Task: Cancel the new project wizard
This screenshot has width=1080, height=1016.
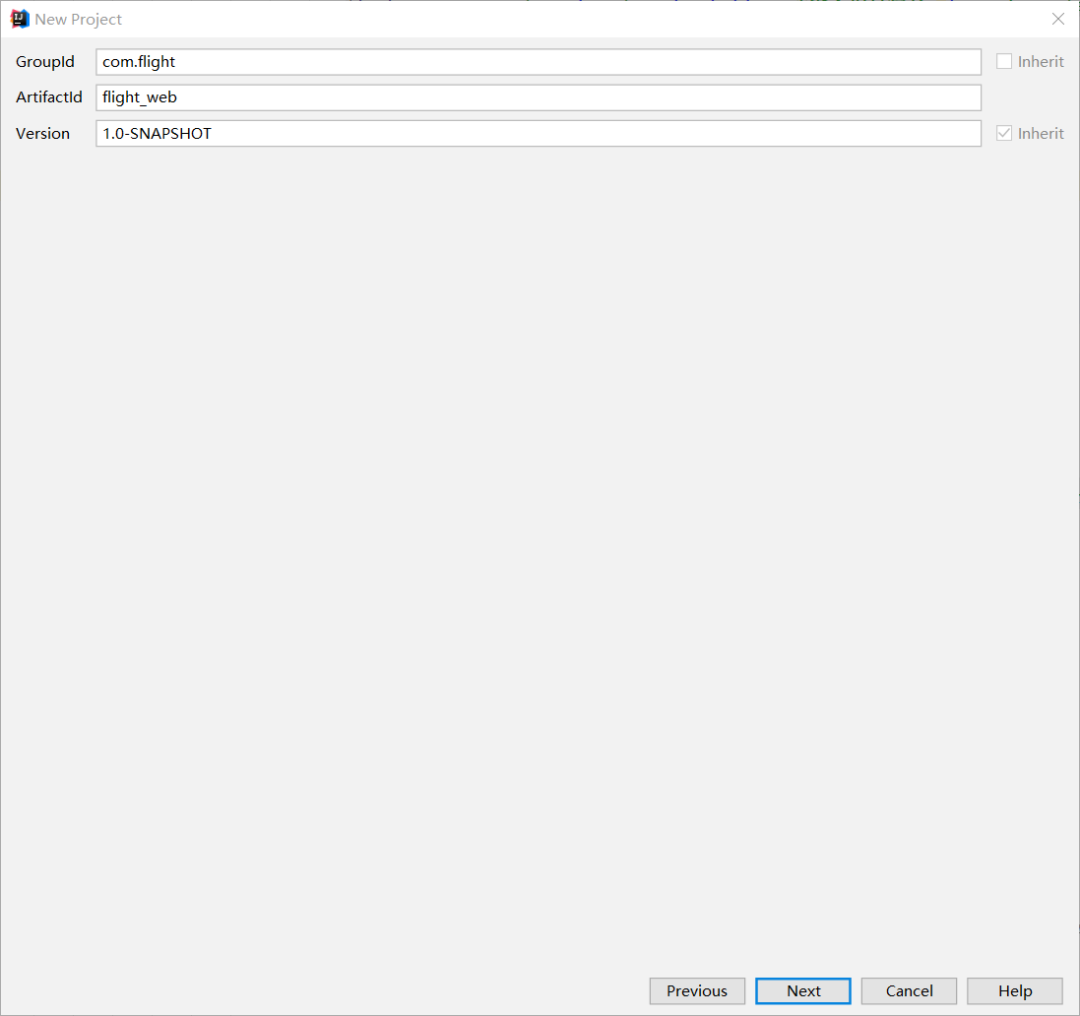Action: (909, 991)
